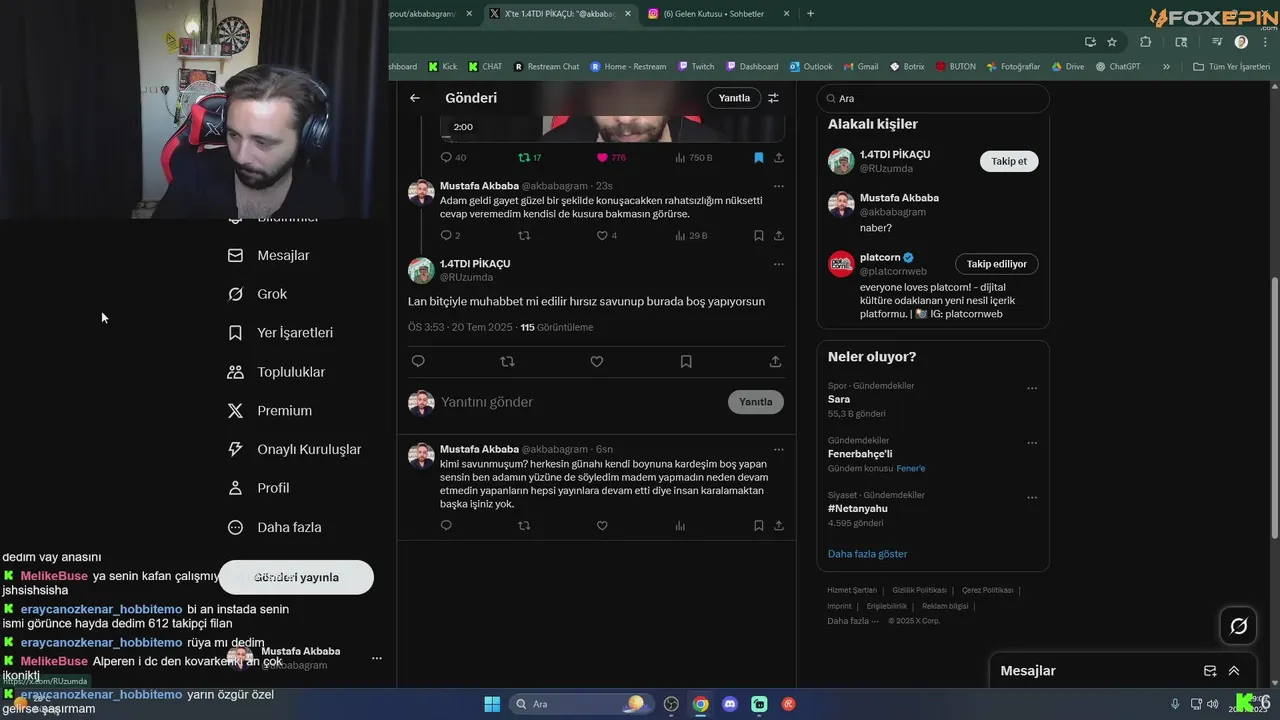Like the 1.4TDI PİKAÇU main tweet
1280x720 pixels.
tap(597, 361)
